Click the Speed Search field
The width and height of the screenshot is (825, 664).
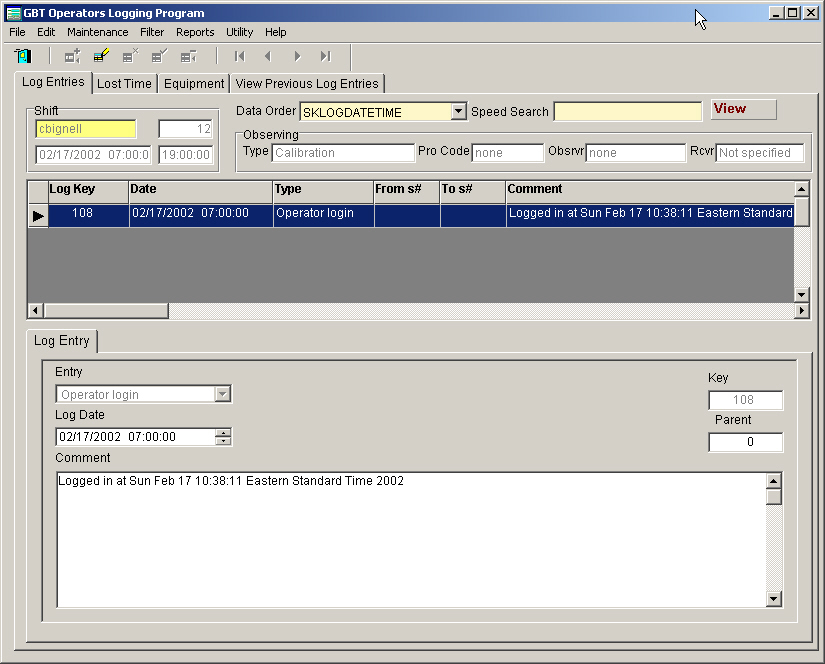pyautogui.click(x=628, y=112)
